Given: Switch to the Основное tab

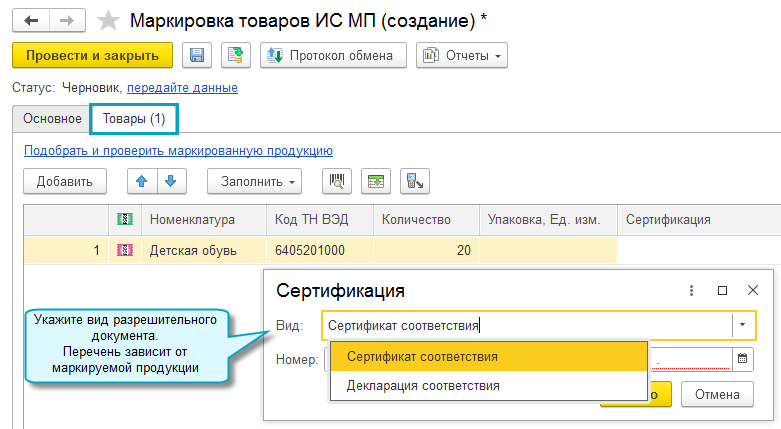Looking at the screenshot, I should (52, 119).
